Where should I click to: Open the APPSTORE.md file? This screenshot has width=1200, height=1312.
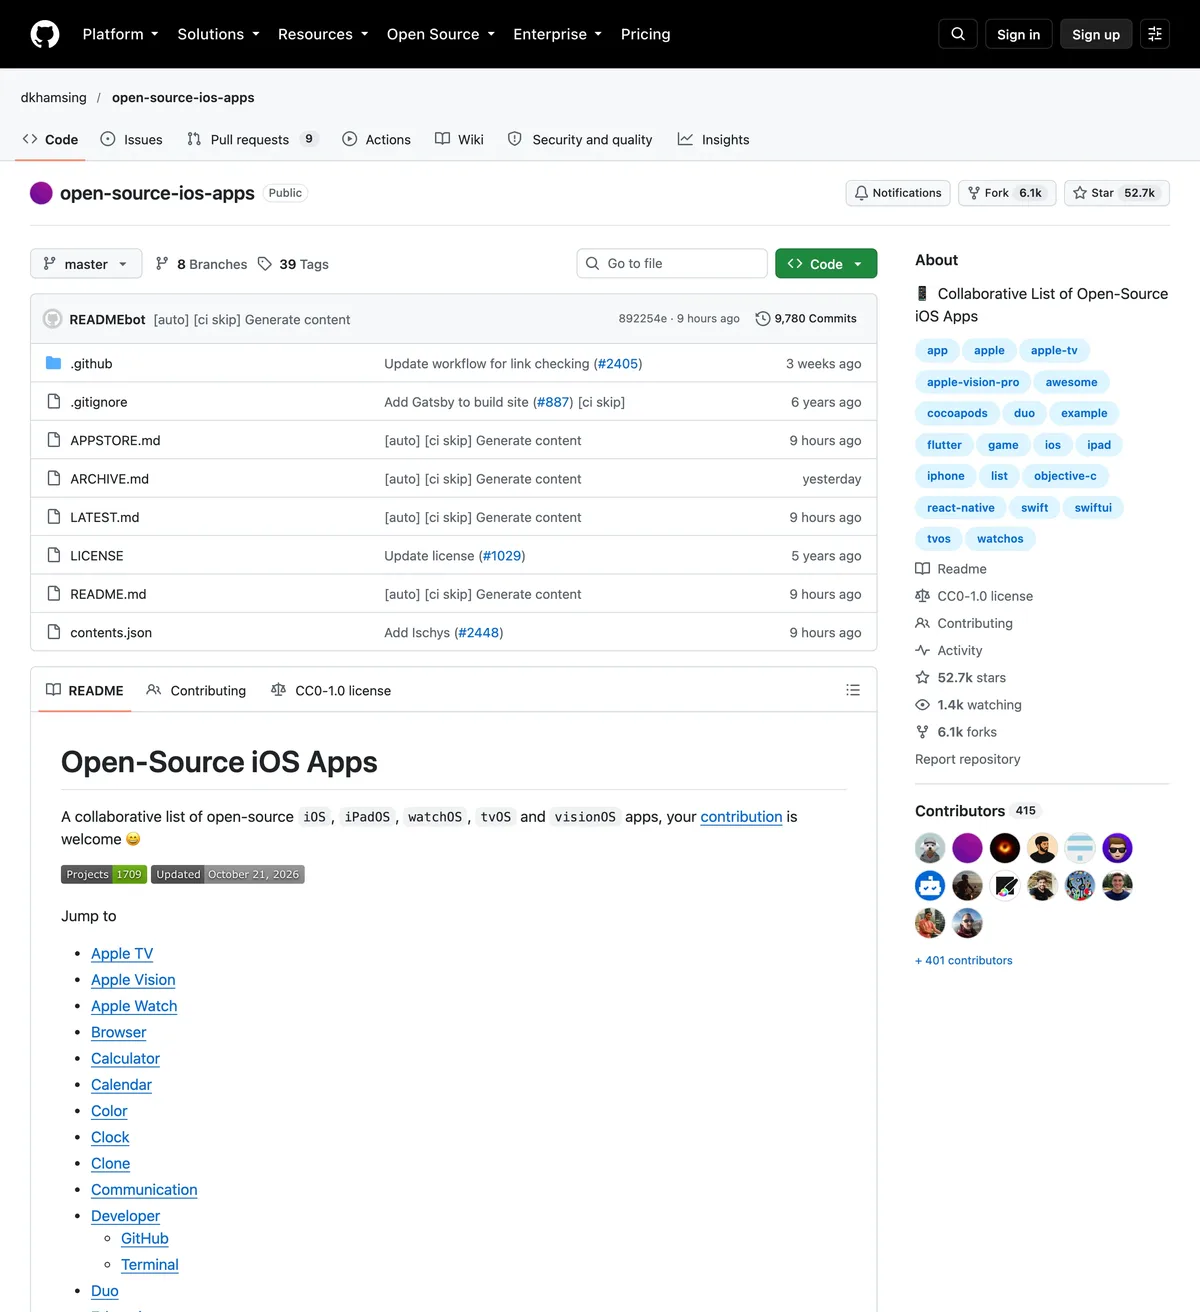coord(115,440)
